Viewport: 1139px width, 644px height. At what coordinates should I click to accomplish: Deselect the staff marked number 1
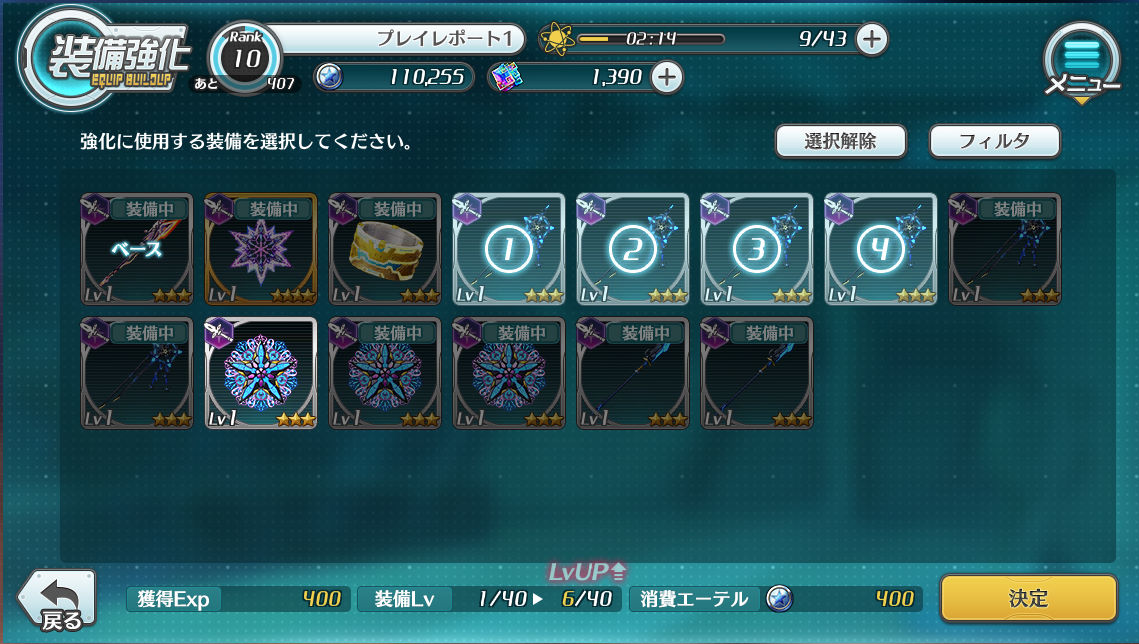tap(508, 249)
